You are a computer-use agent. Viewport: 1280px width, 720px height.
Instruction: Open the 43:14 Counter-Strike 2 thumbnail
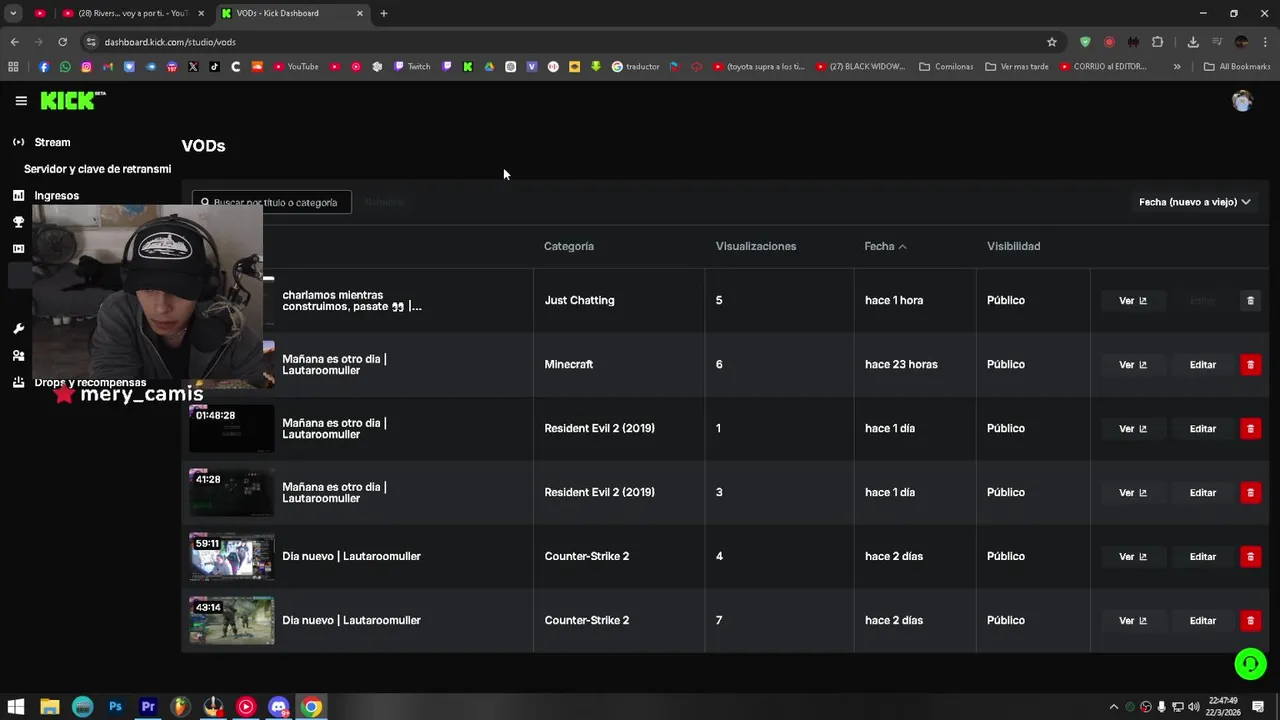[231, 621]
